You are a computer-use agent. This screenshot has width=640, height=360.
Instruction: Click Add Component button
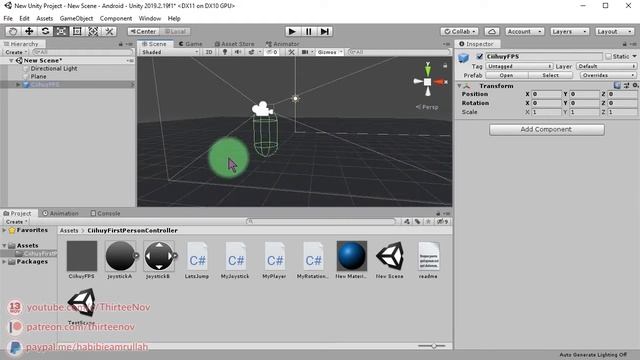pos(547,129)
